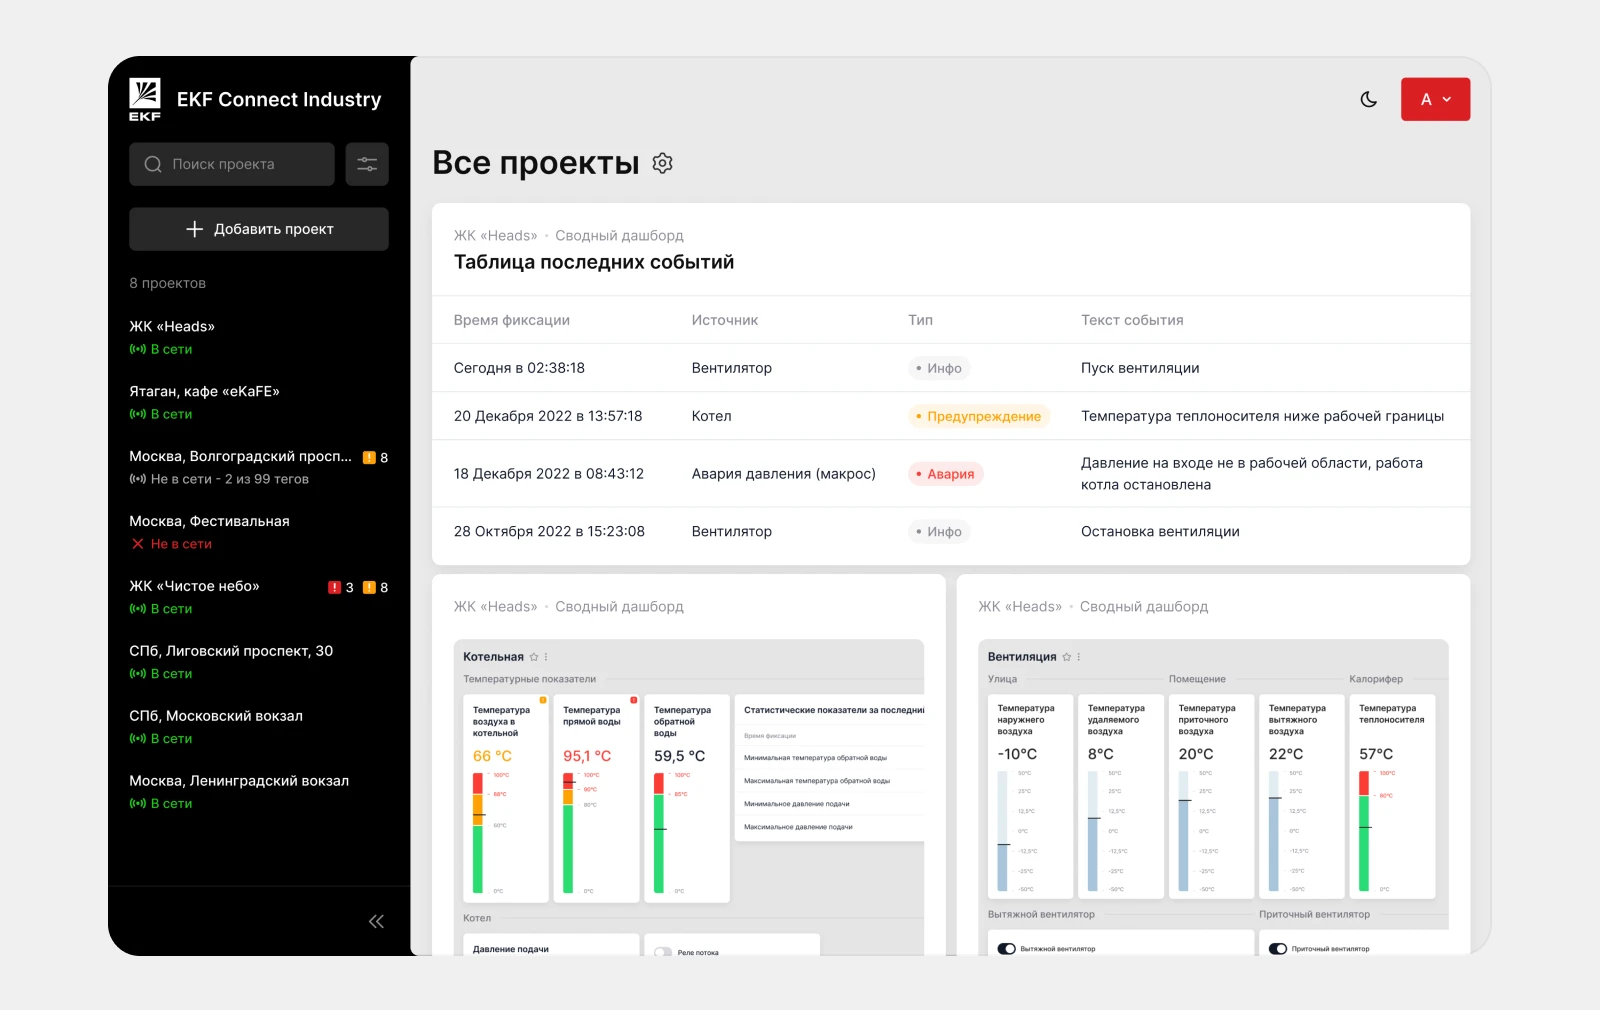This screenshot has height=1010, width=1600.
Task: Open the project filter settings icon
Action: (367, 164)
